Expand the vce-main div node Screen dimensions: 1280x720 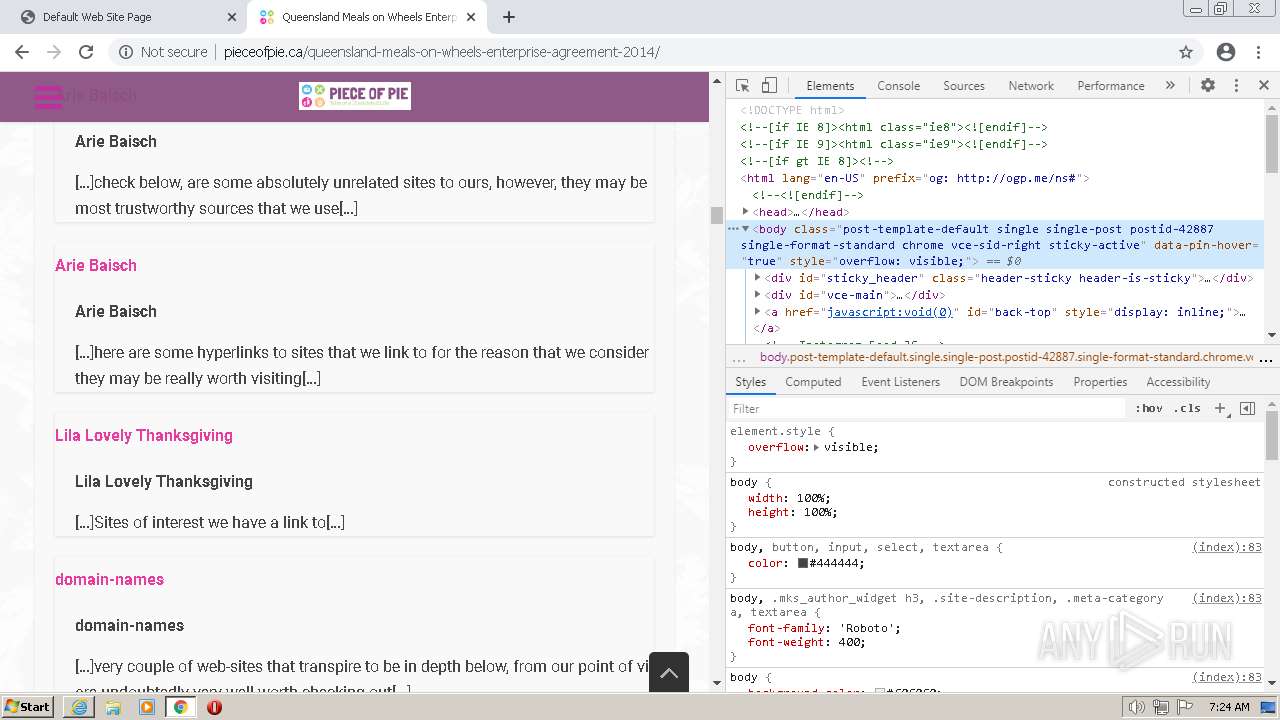pos(758,295)
